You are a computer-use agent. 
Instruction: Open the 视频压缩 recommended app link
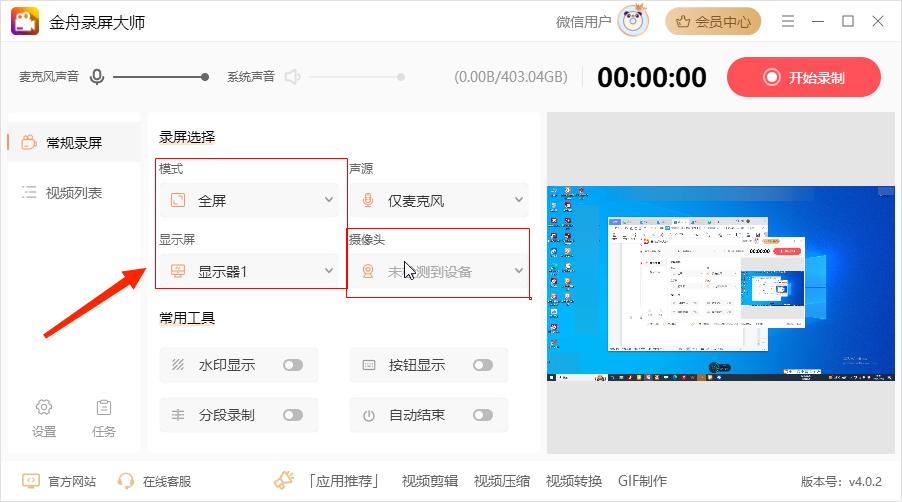[502, 481]
